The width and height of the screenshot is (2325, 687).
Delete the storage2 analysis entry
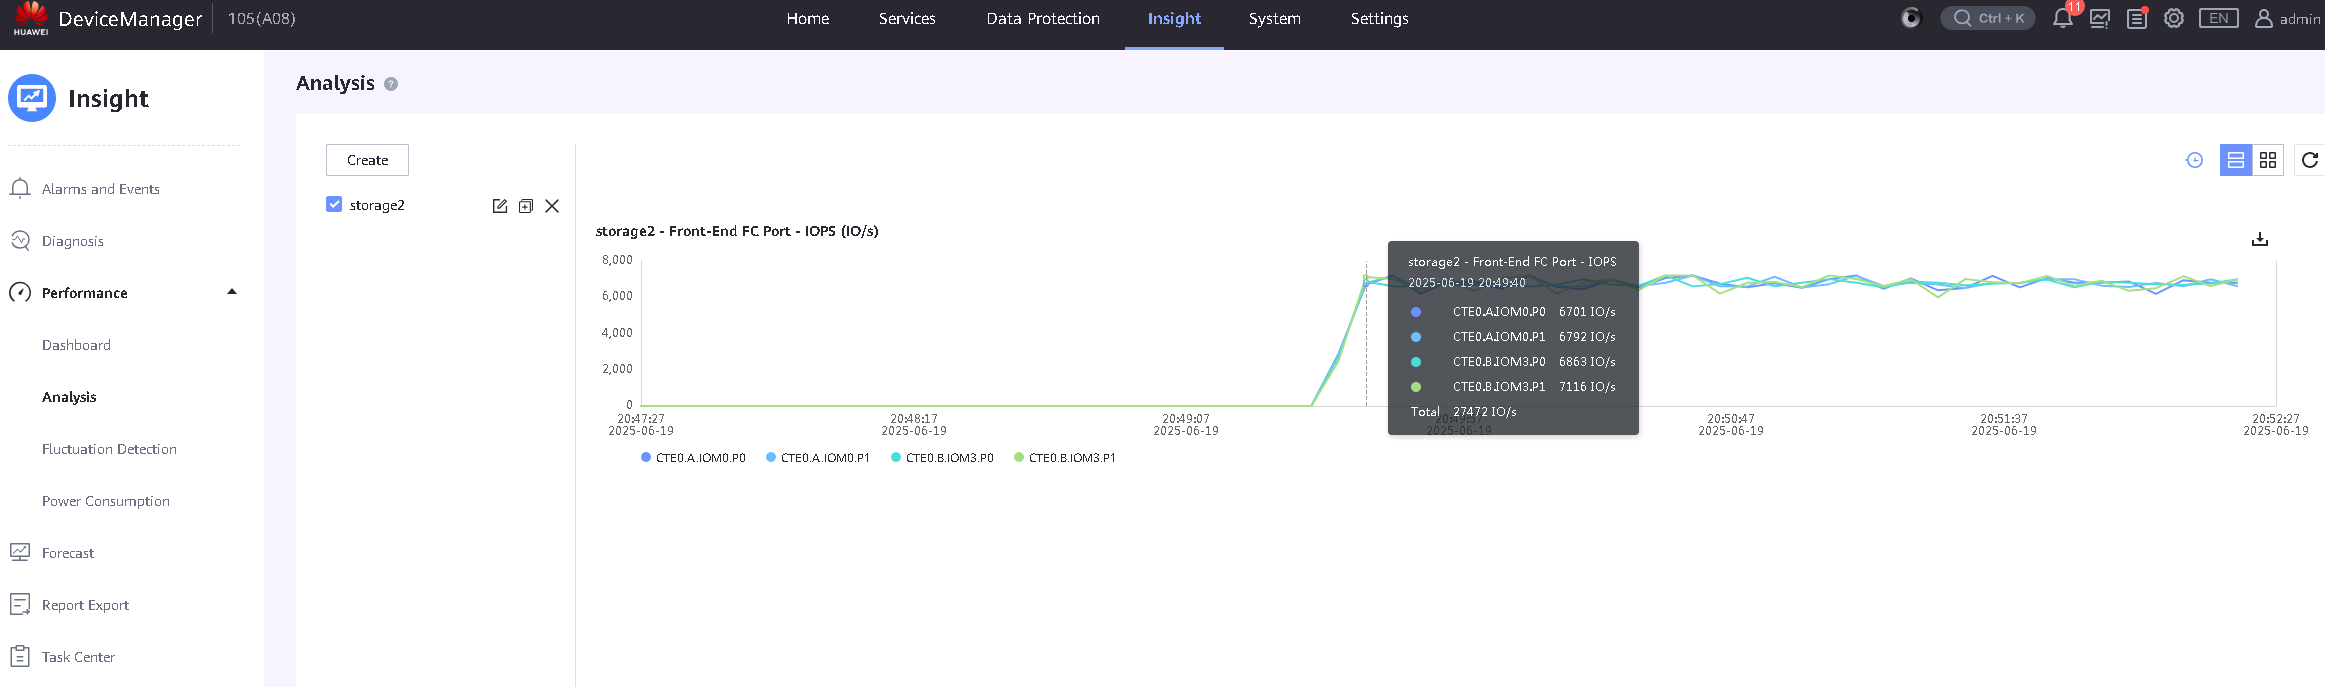552,206
